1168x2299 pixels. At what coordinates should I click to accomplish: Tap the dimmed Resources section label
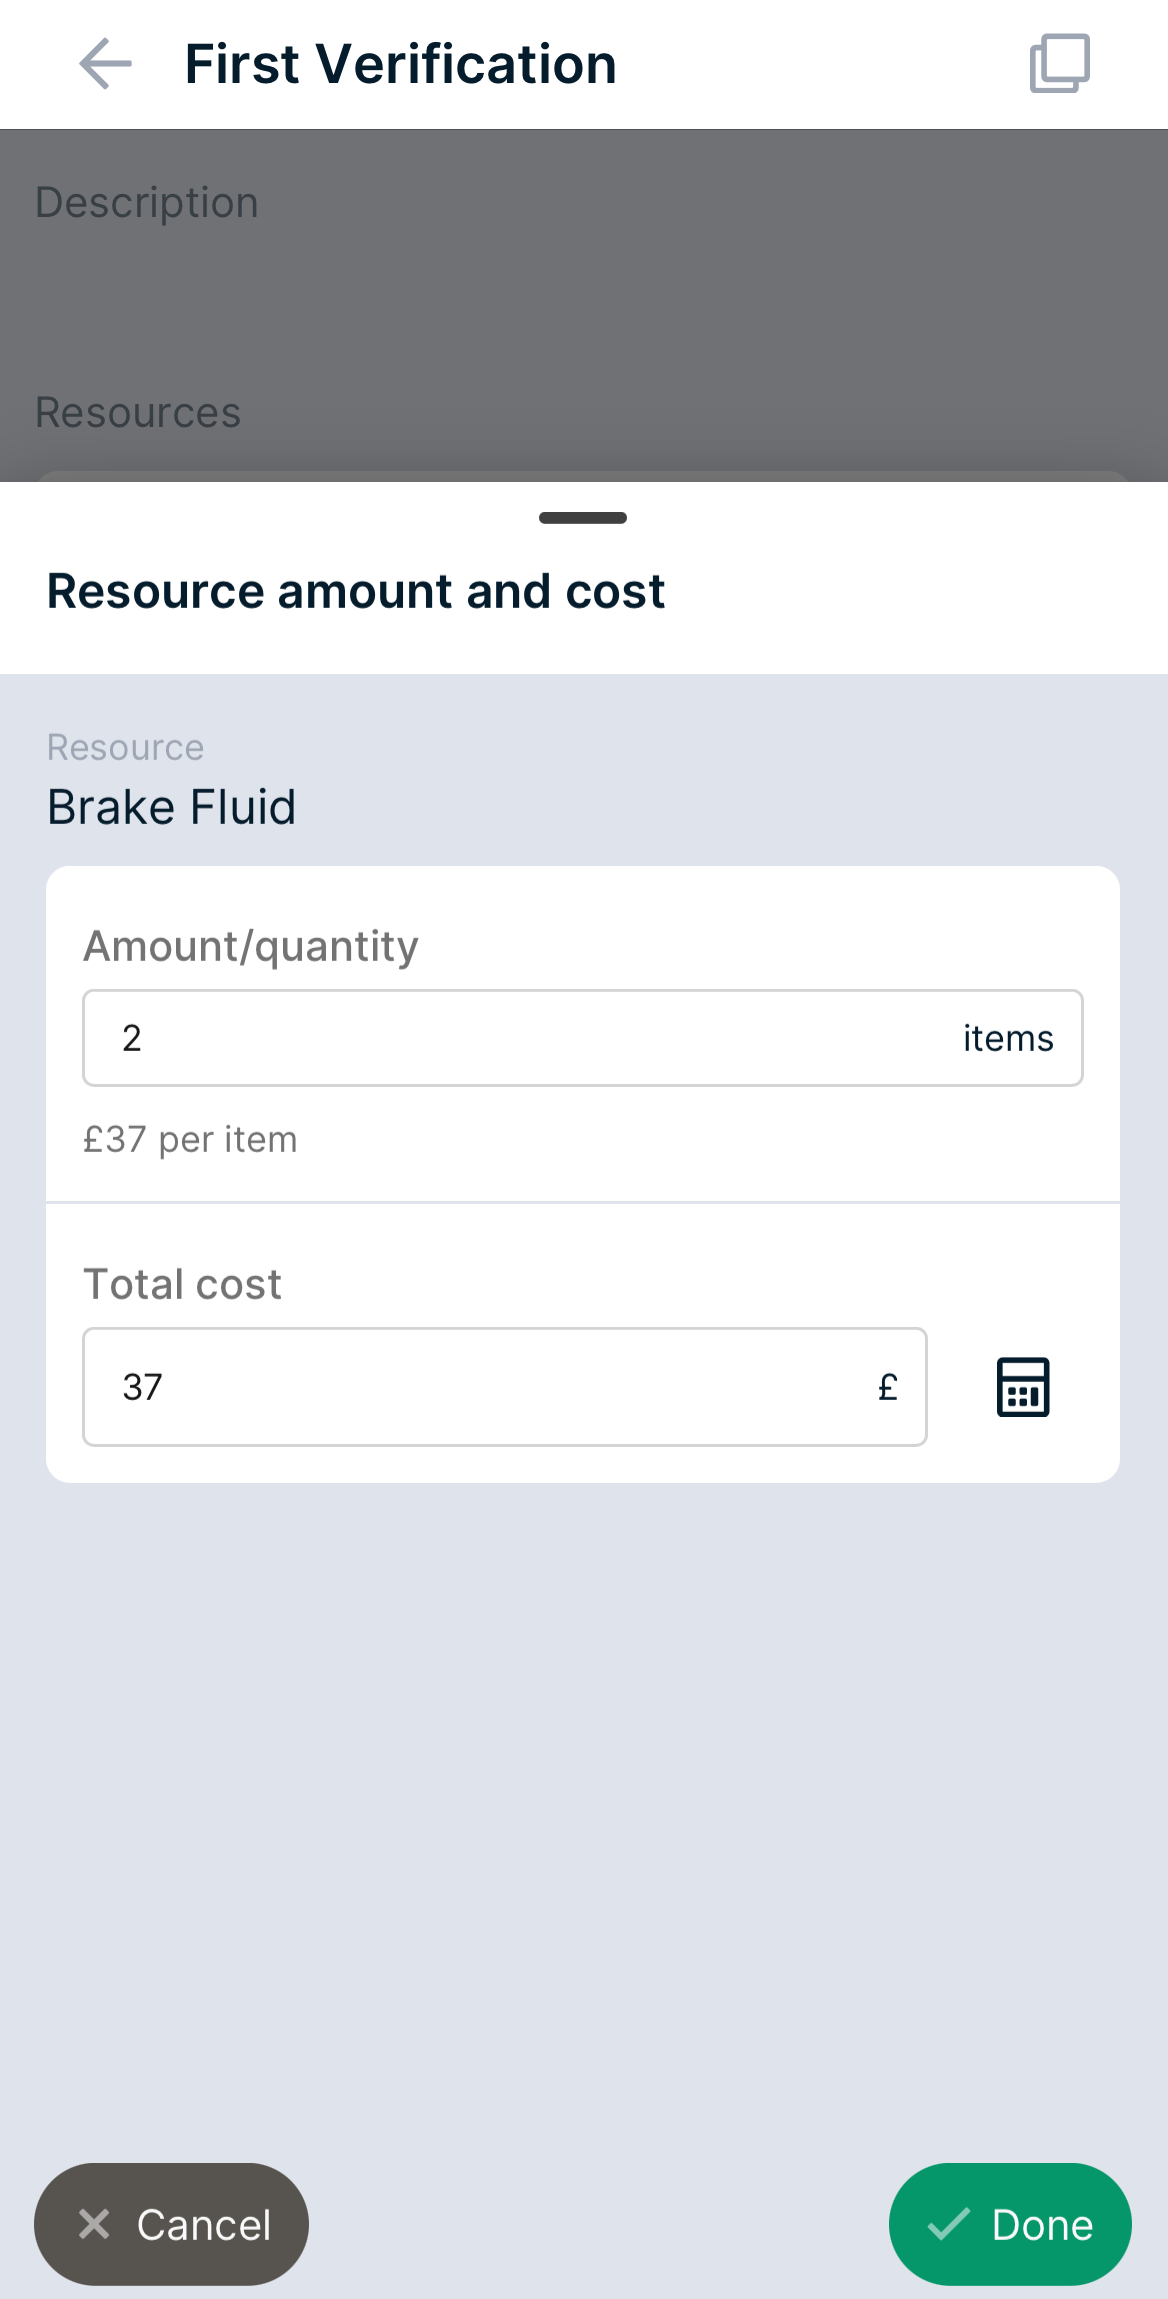point(137,411)
